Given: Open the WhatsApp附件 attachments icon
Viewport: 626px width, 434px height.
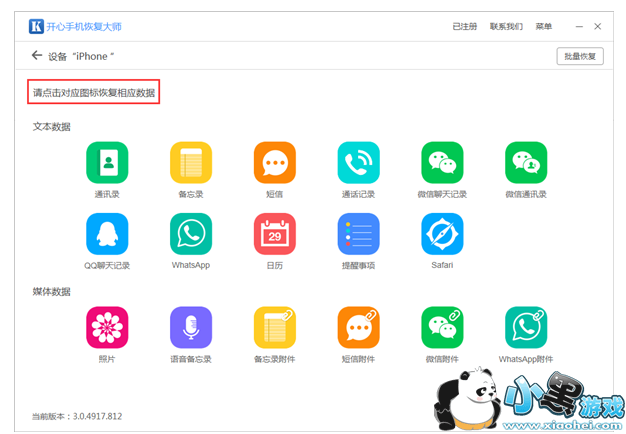Looking at the screenshot, I should click(x=526, y=327).
